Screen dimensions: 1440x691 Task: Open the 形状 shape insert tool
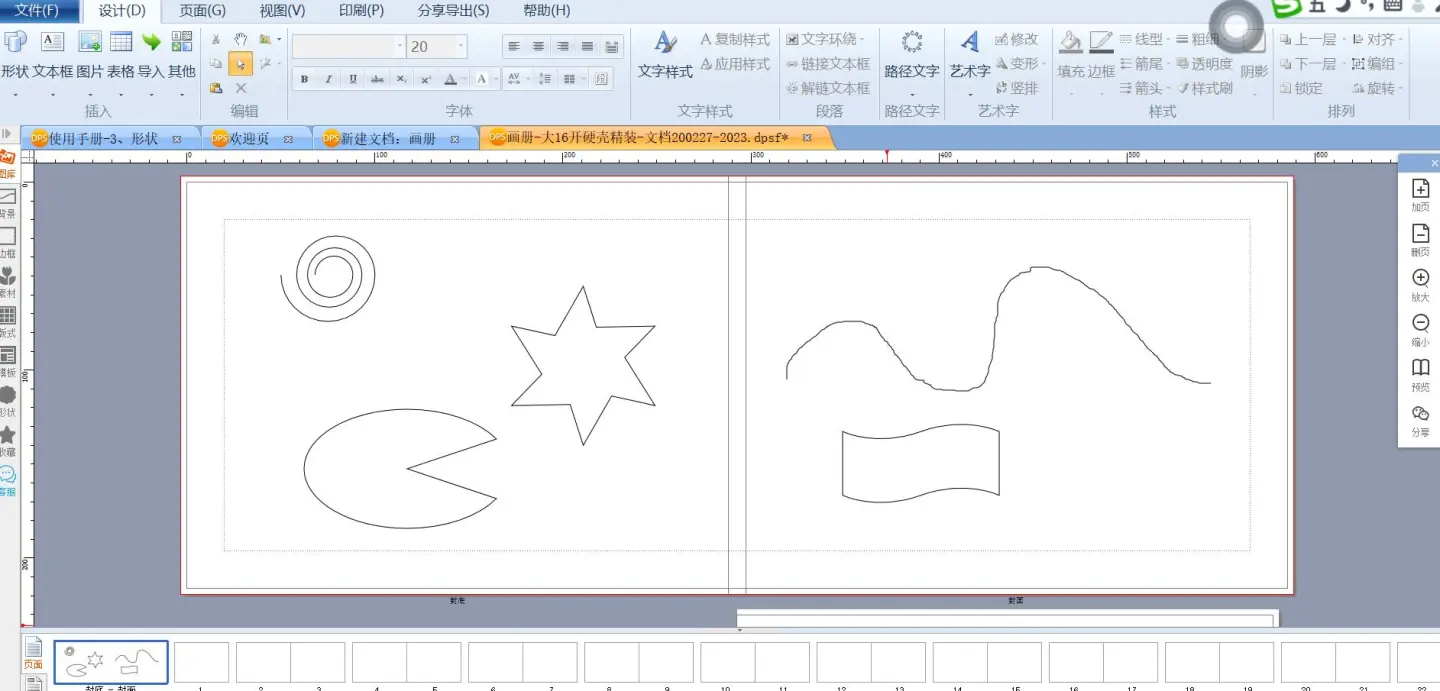15,43
